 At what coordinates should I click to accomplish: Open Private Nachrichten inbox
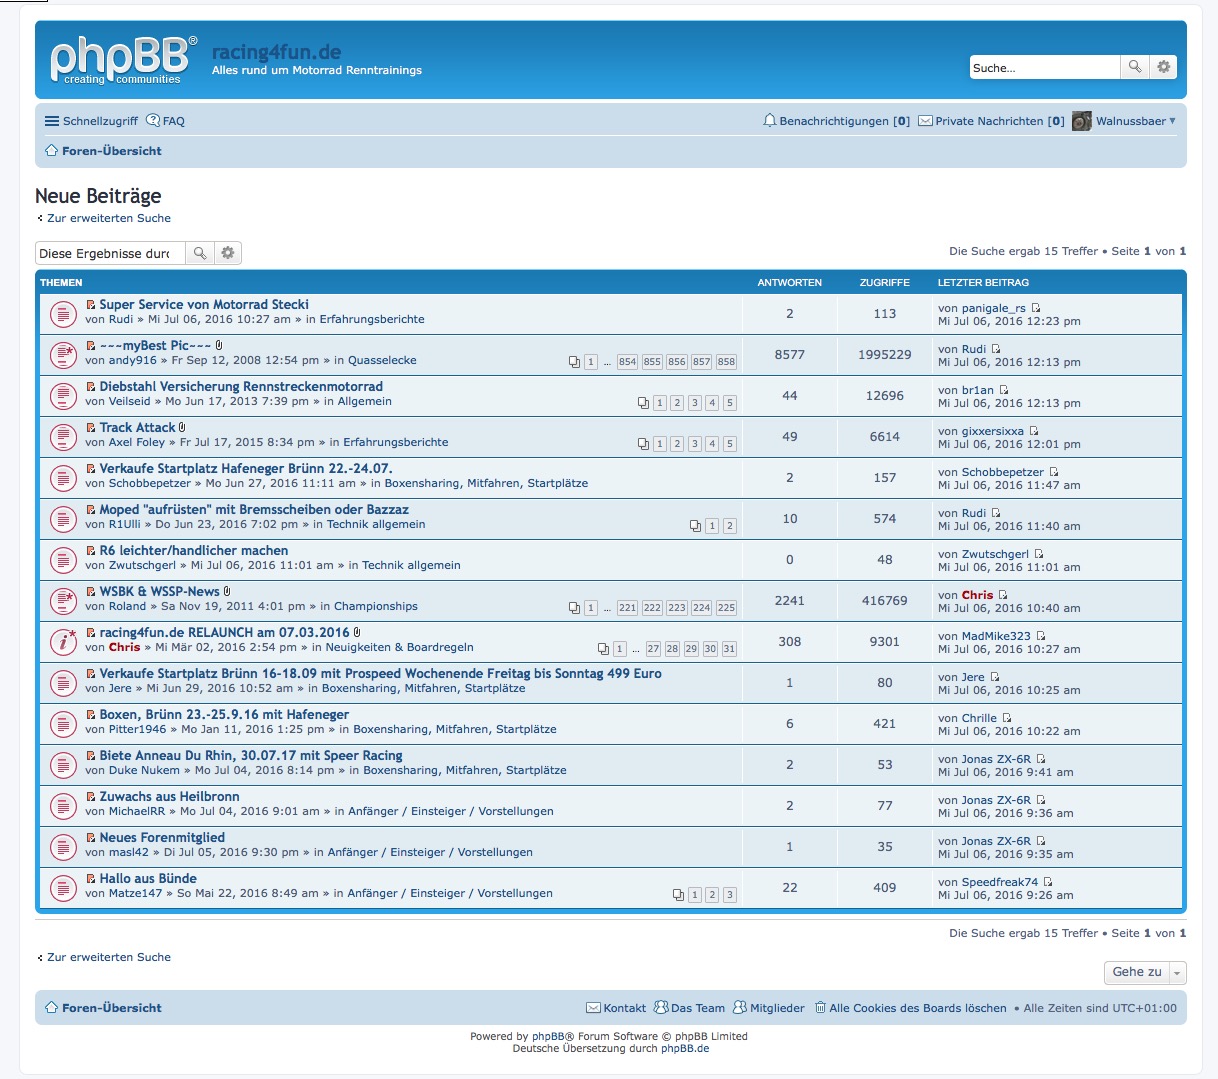pyautogui.click(x=990, y=121)
